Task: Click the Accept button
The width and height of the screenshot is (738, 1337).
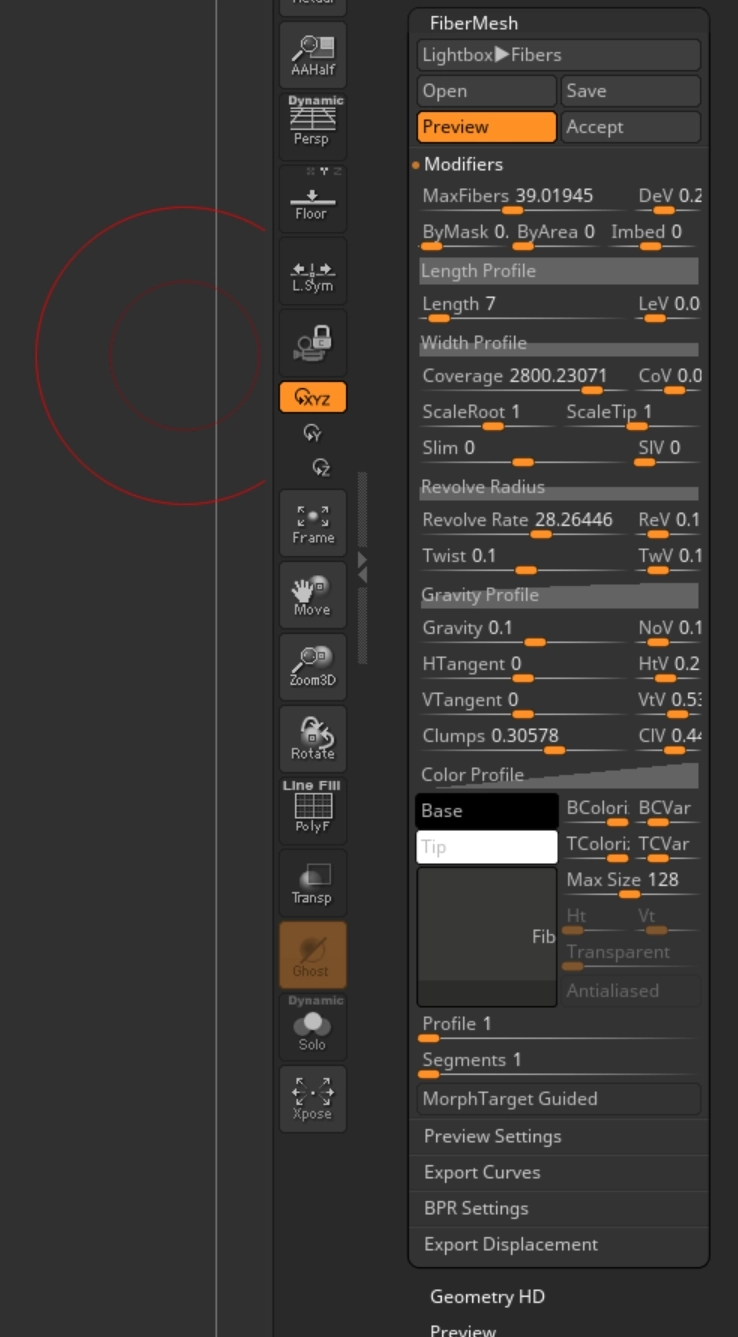Action: (x=630, y=127)
